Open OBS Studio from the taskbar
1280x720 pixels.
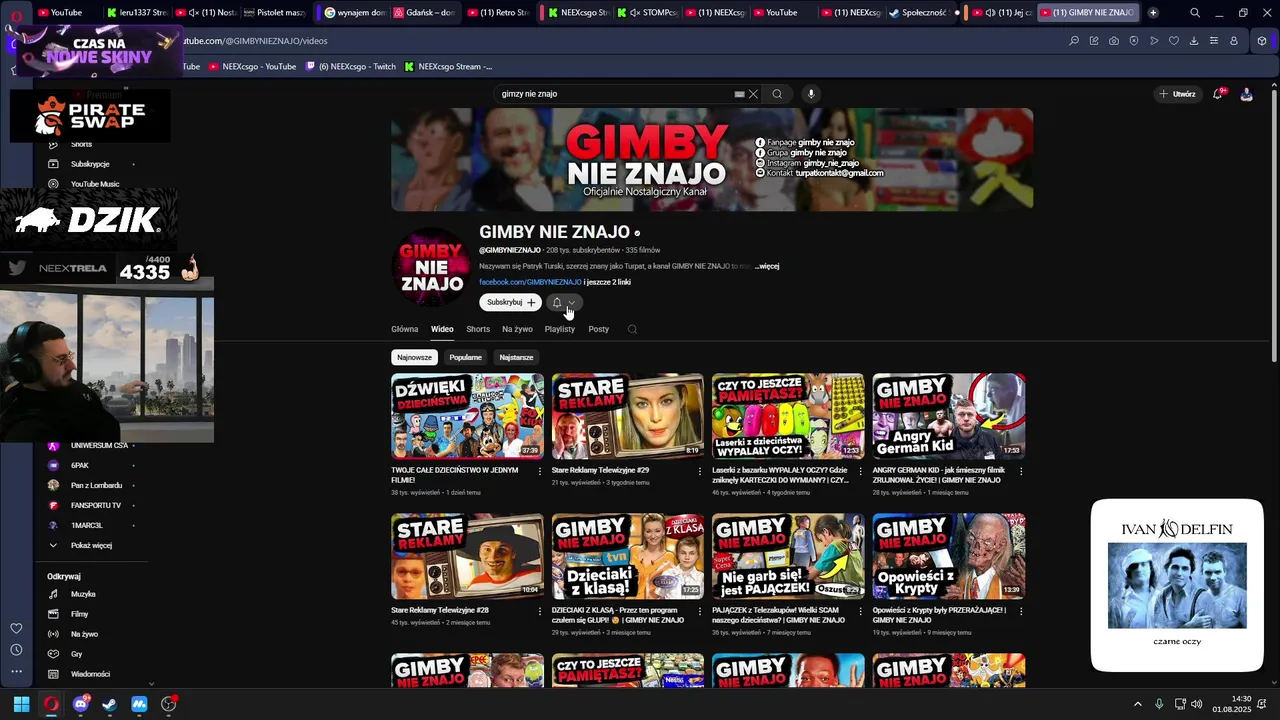[168, 704]
